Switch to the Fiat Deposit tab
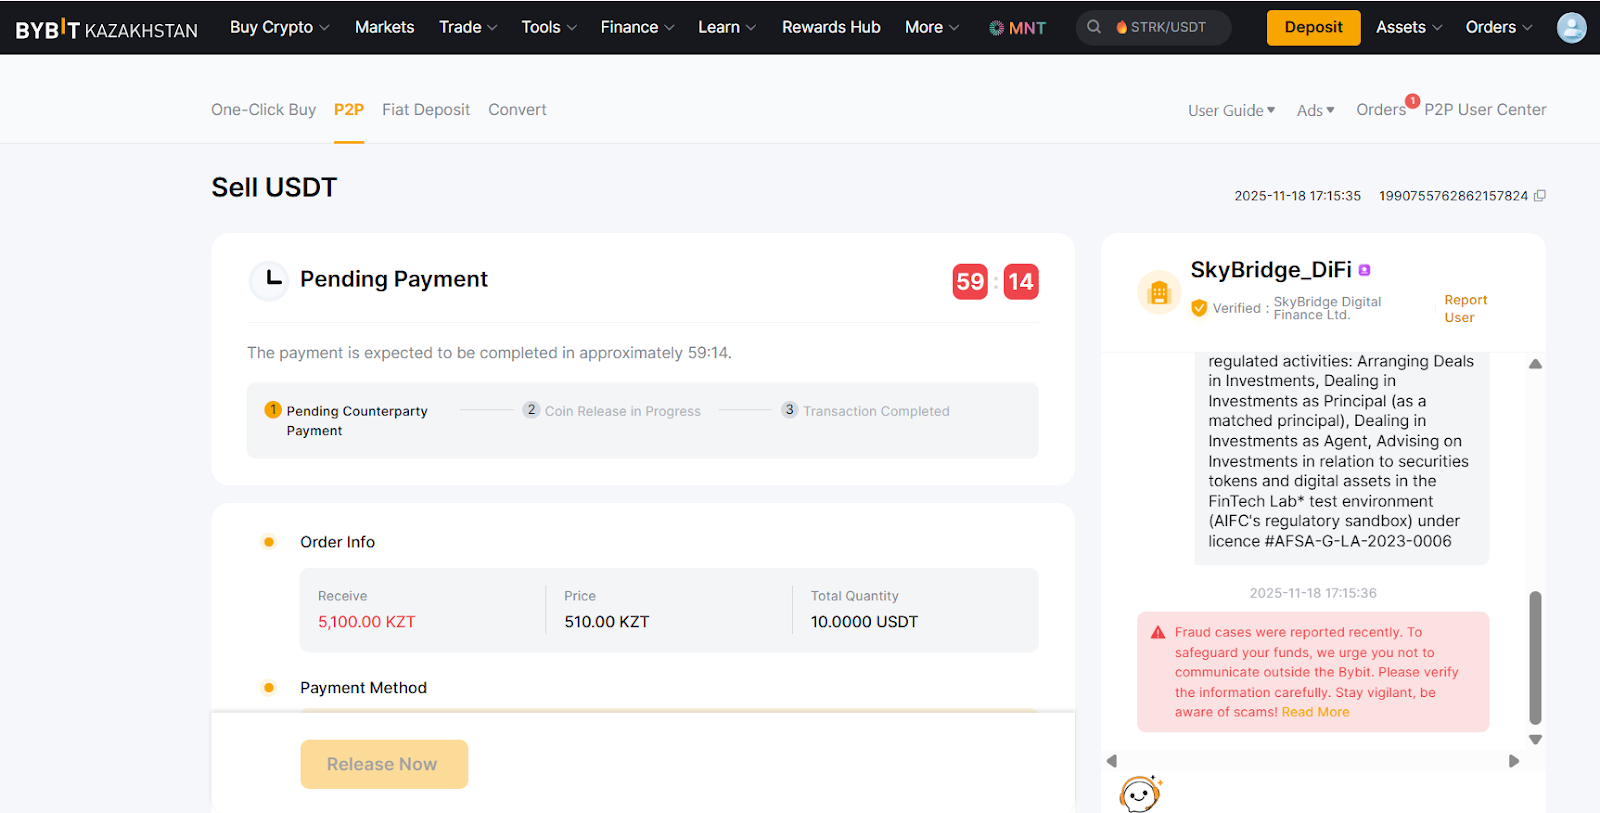The image size is (1600, 813). pos(425,110)
